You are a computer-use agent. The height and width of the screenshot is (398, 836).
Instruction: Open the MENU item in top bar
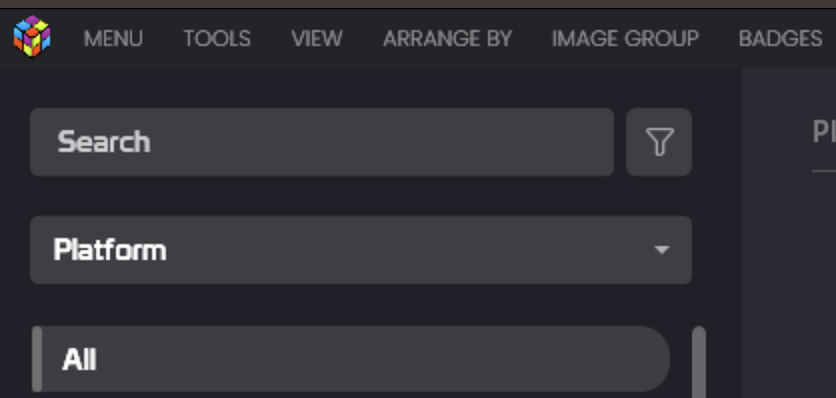pos(113,38)
